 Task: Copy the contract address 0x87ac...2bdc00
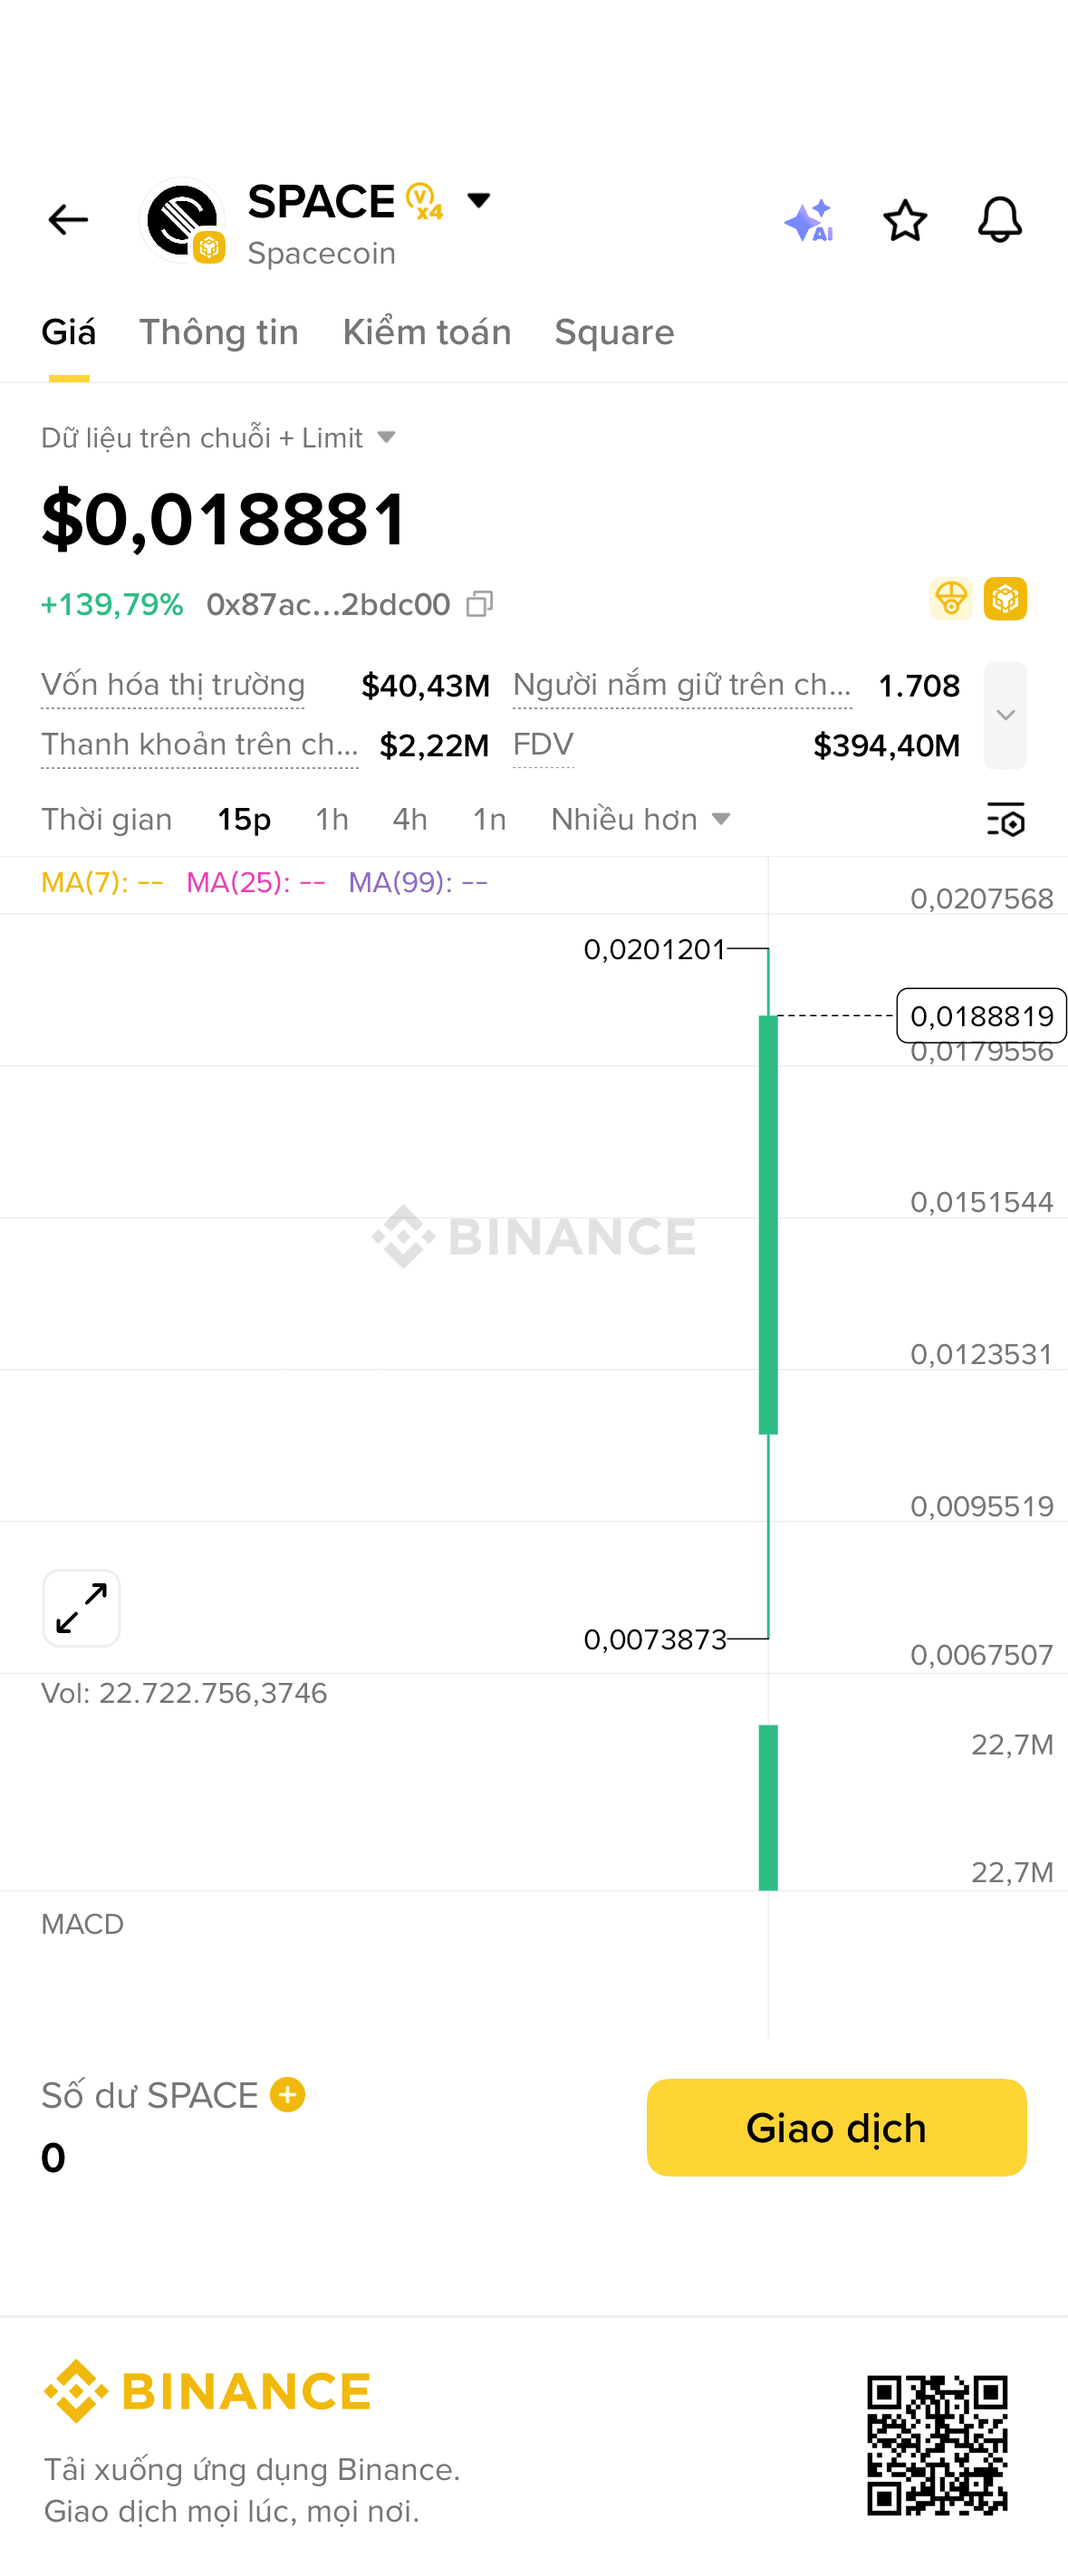(480, 604)
